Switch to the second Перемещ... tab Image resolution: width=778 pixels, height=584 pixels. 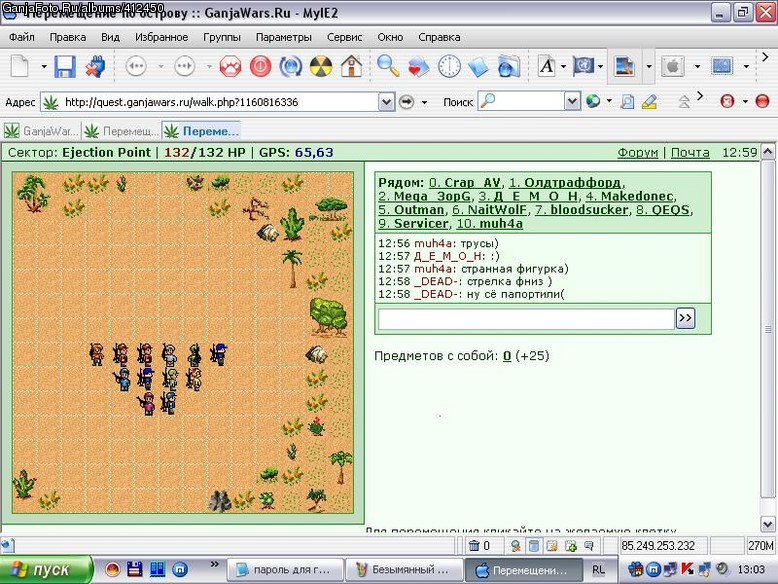click(121, 131)
